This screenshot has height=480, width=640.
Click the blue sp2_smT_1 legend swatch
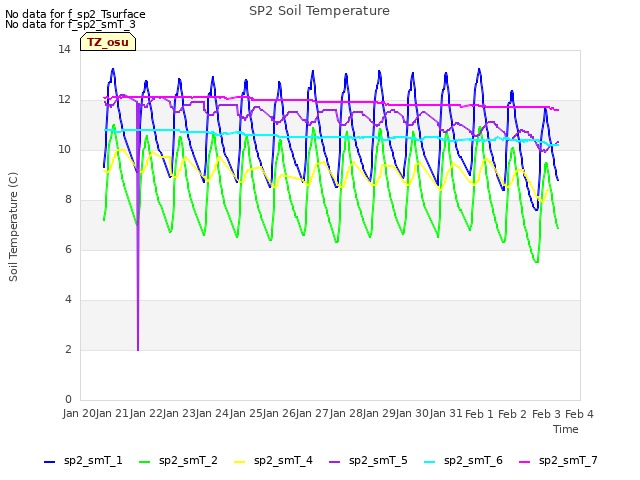click(x=49, y=462)
